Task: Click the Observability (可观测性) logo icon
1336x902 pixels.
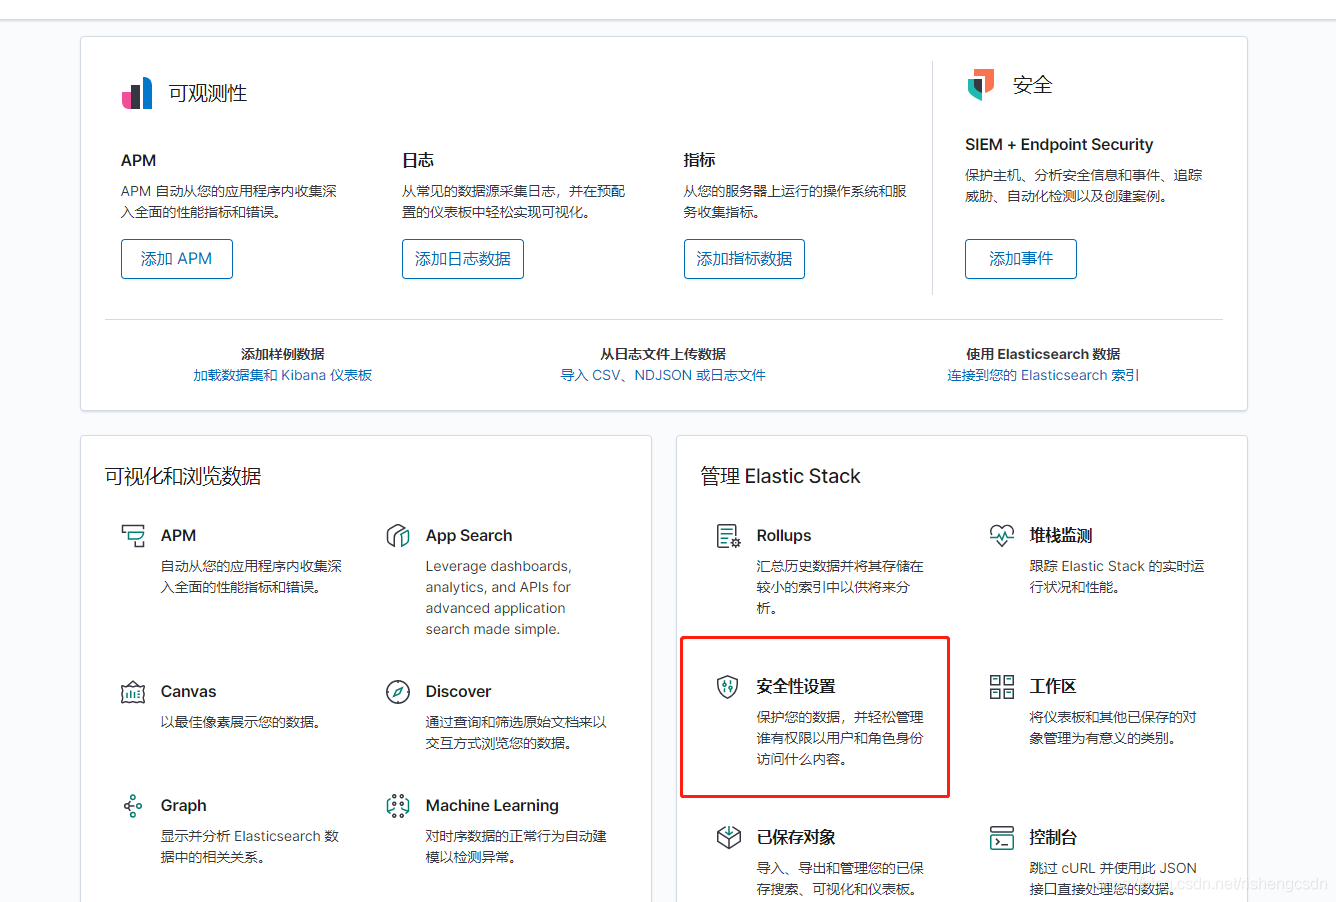Action: point(137,93)
